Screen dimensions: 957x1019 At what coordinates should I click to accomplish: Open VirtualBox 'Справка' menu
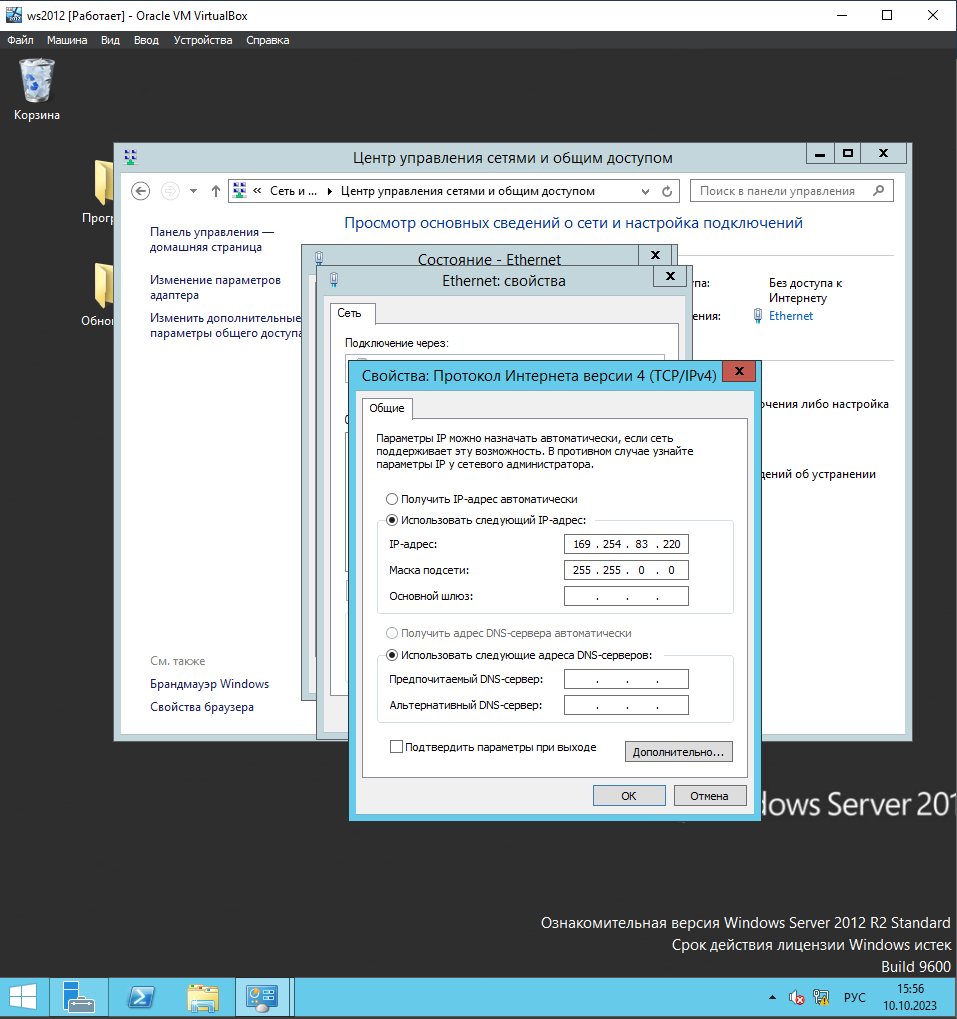[268, 40]
